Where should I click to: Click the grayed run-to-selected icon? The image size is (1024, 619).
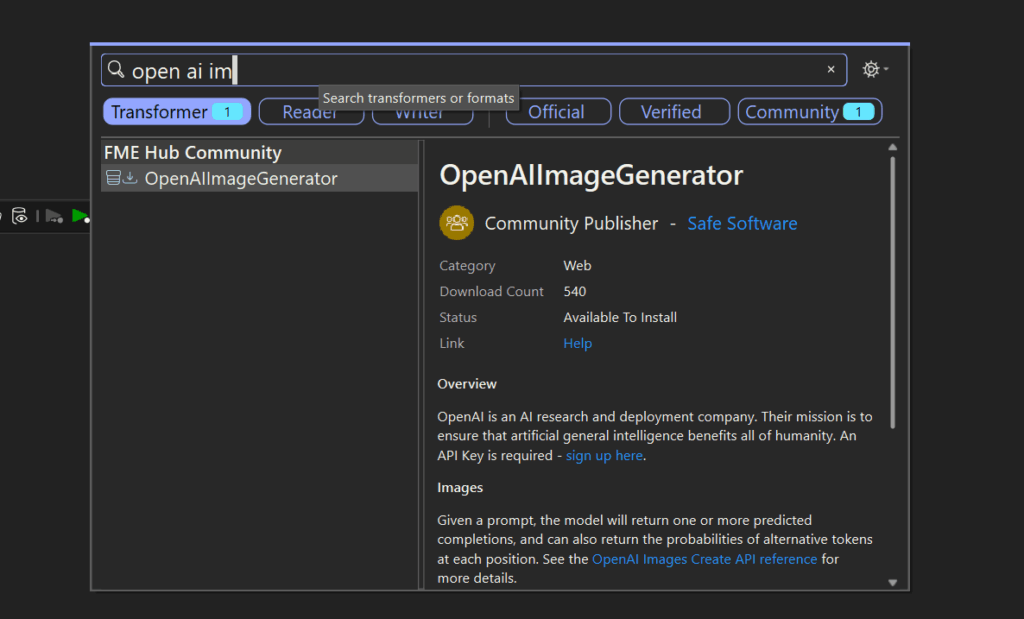[53, 216]
